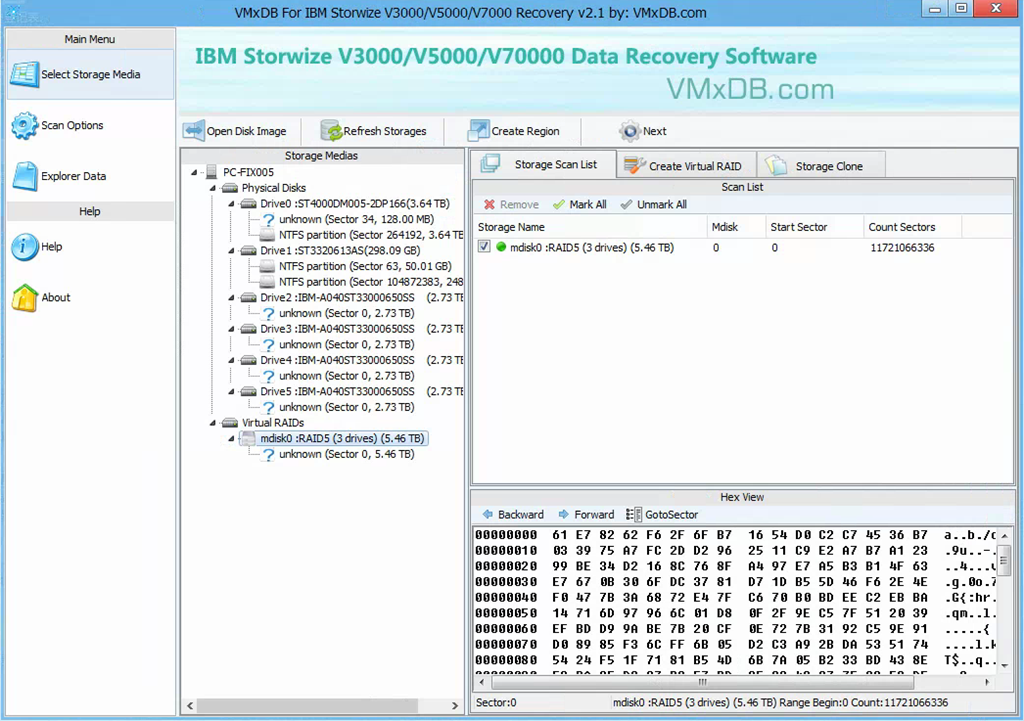1024x721 pixels.
Task: Select NTFS partition (Sector 63, 50.01 GB)
Action: click(365, 266)
